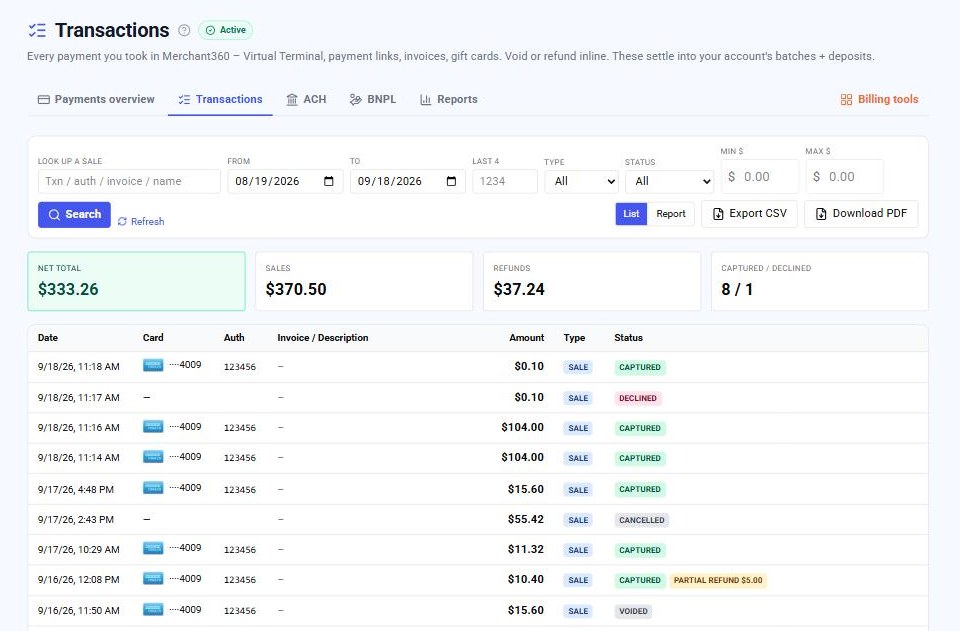Click the From date field 08/19/2026
The height and width of the screenshot is (631, 960).
coord(285,181)
